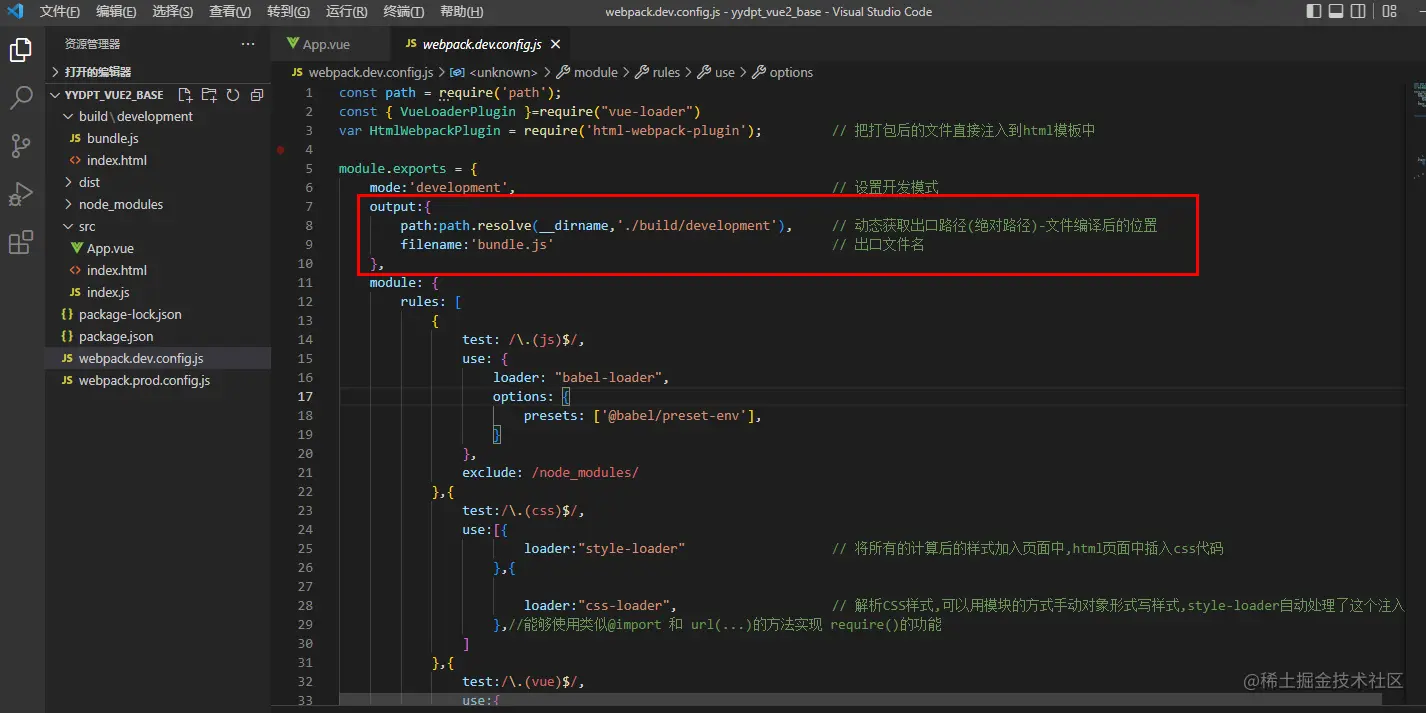Screen dimensions: 1426x713
Task: Open the 文件(F) menu
Action: (60, 12)
